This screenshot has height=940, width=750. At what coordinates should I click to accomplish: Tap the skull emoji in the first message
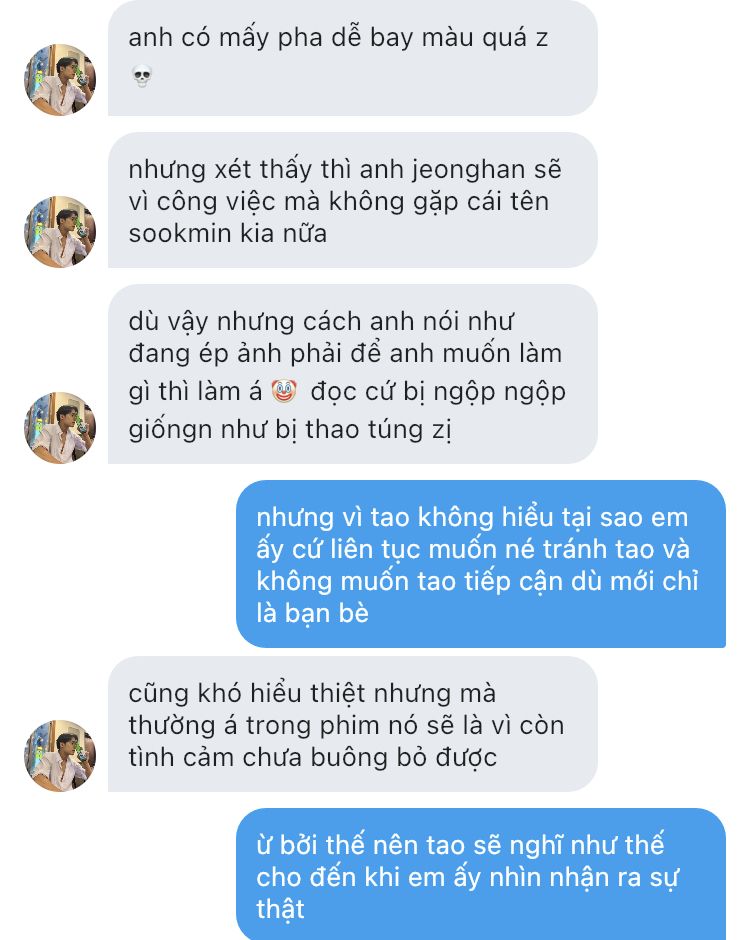(141, 76)
